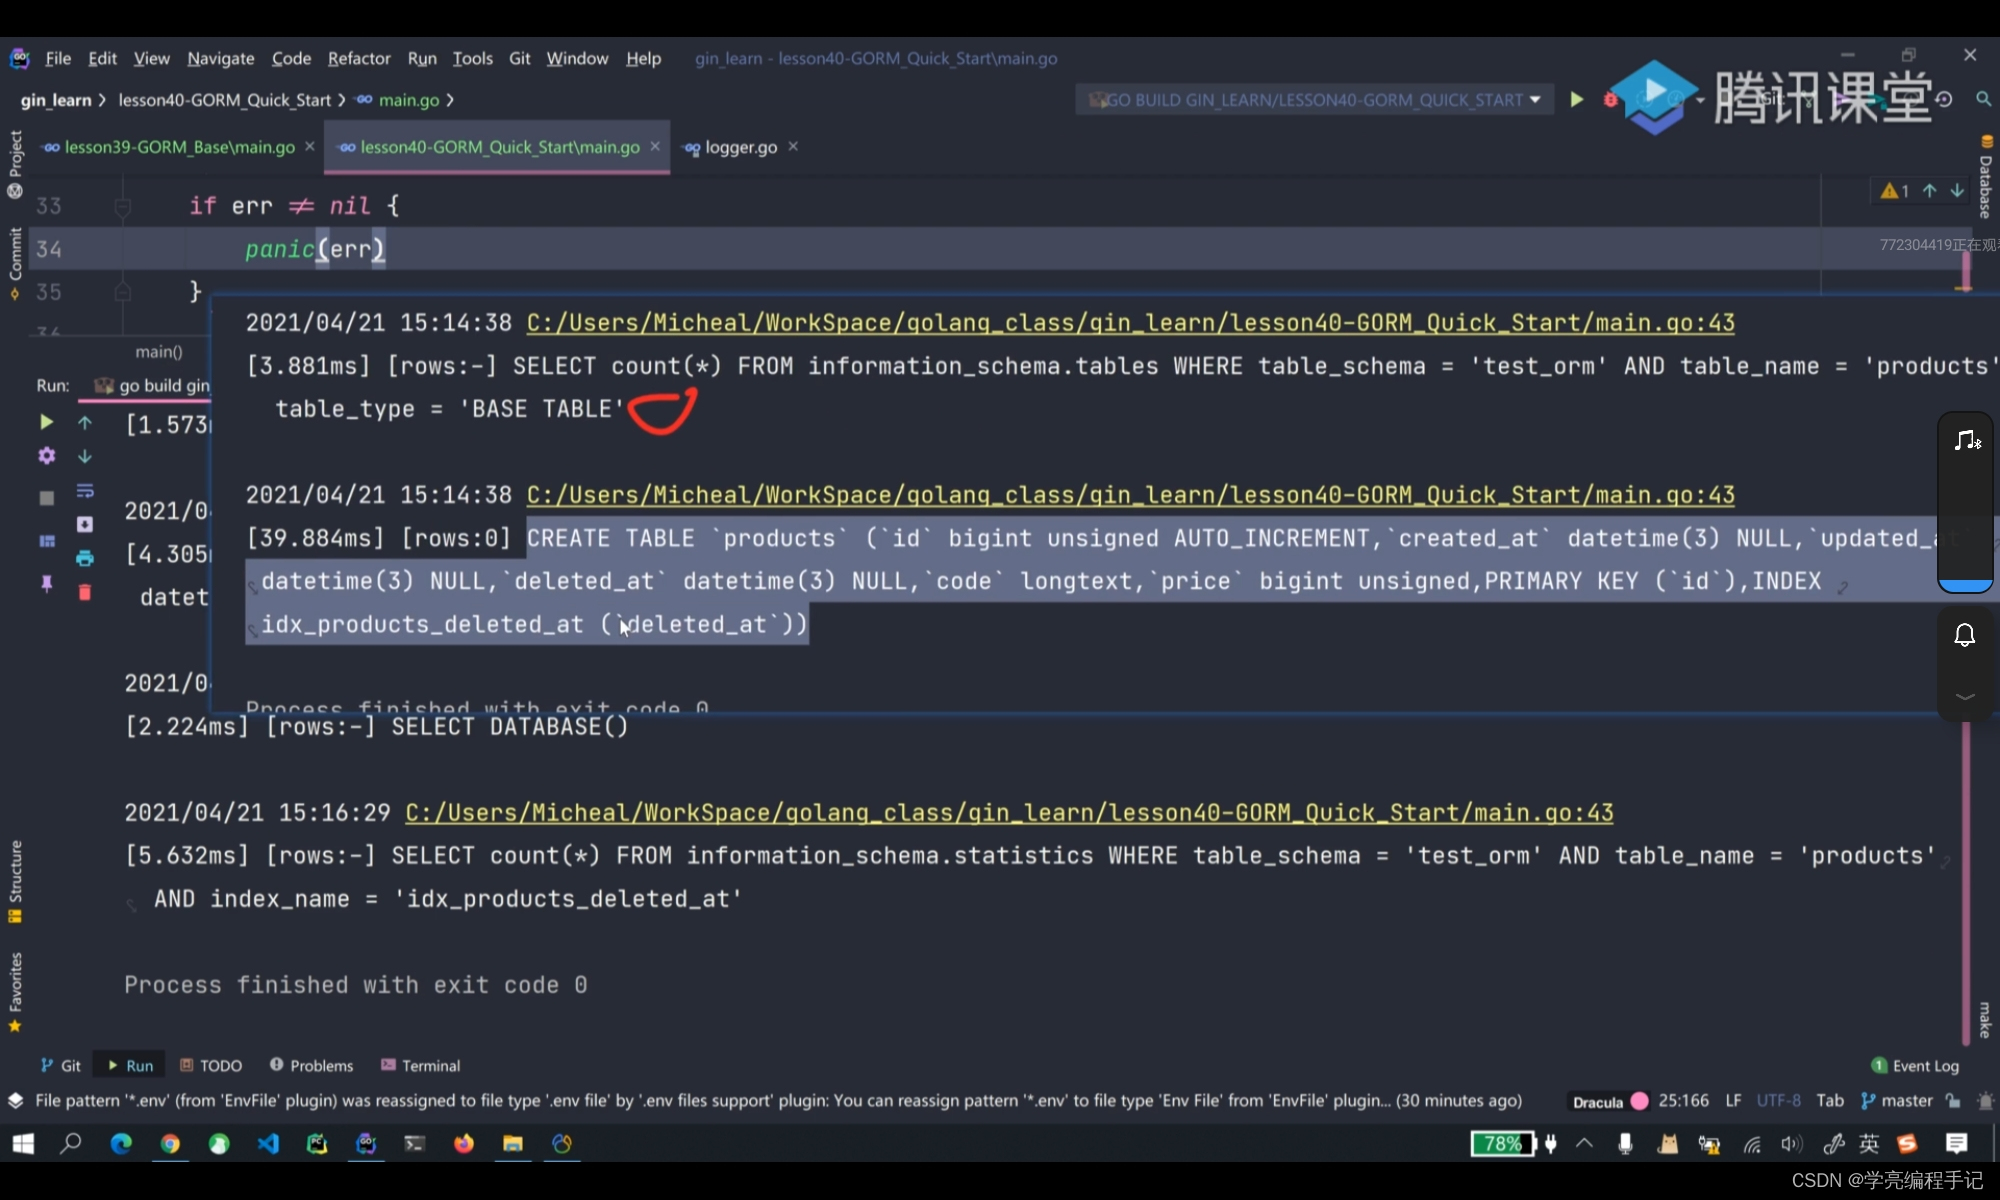Screen dimensions: 2000x1200
Task: Open the Favorites tool window
Action: (x=14, y=992)
